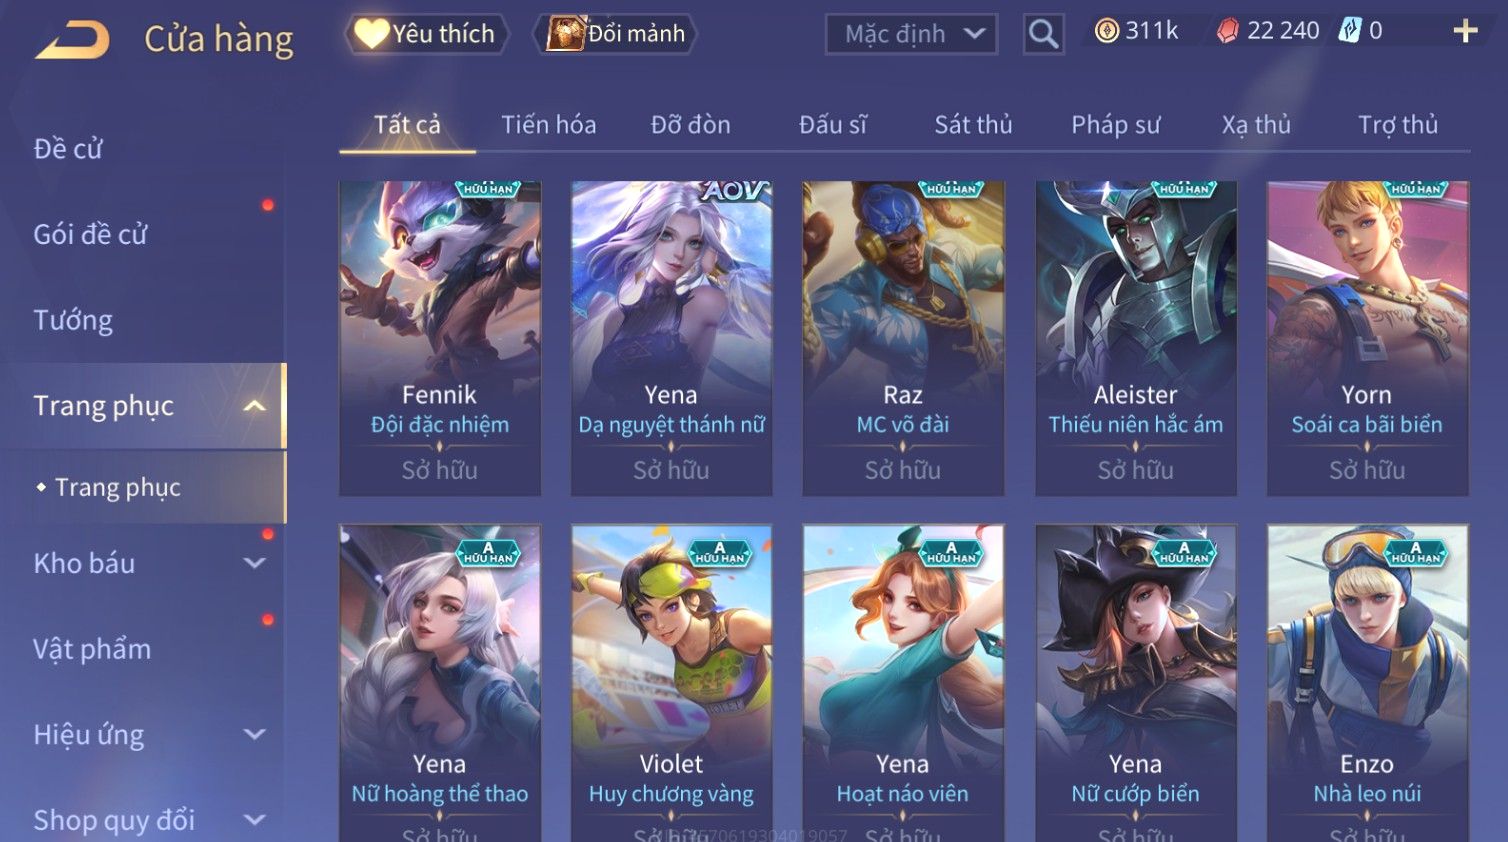This screenshot has width=1508, height=842.
Task: Switch to the Sát thủ tab
Action: pos(973,125)
